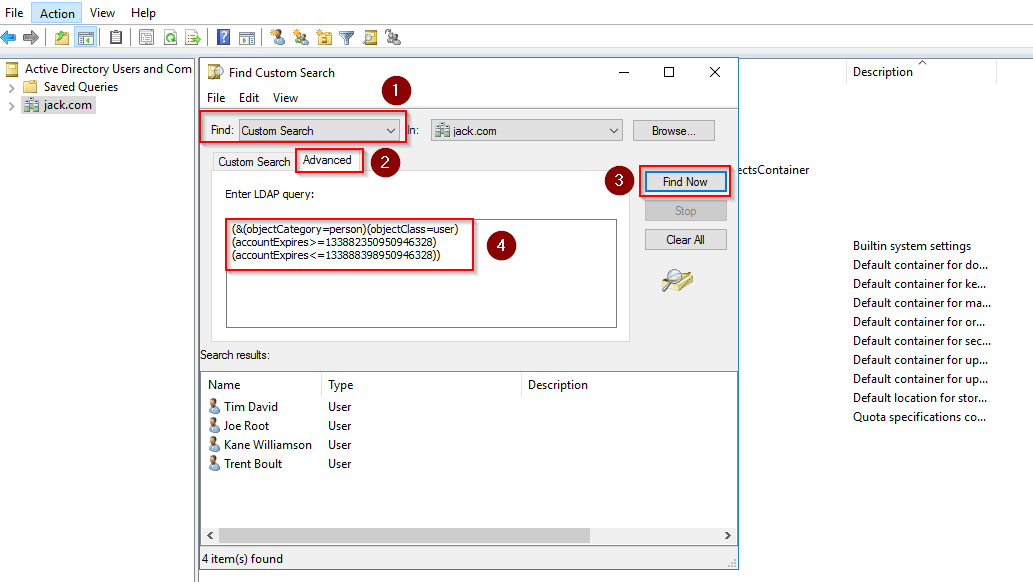This screenshot has height=582, width=1033.
Task: Select the Create new group icon
Action: (301, 37)
